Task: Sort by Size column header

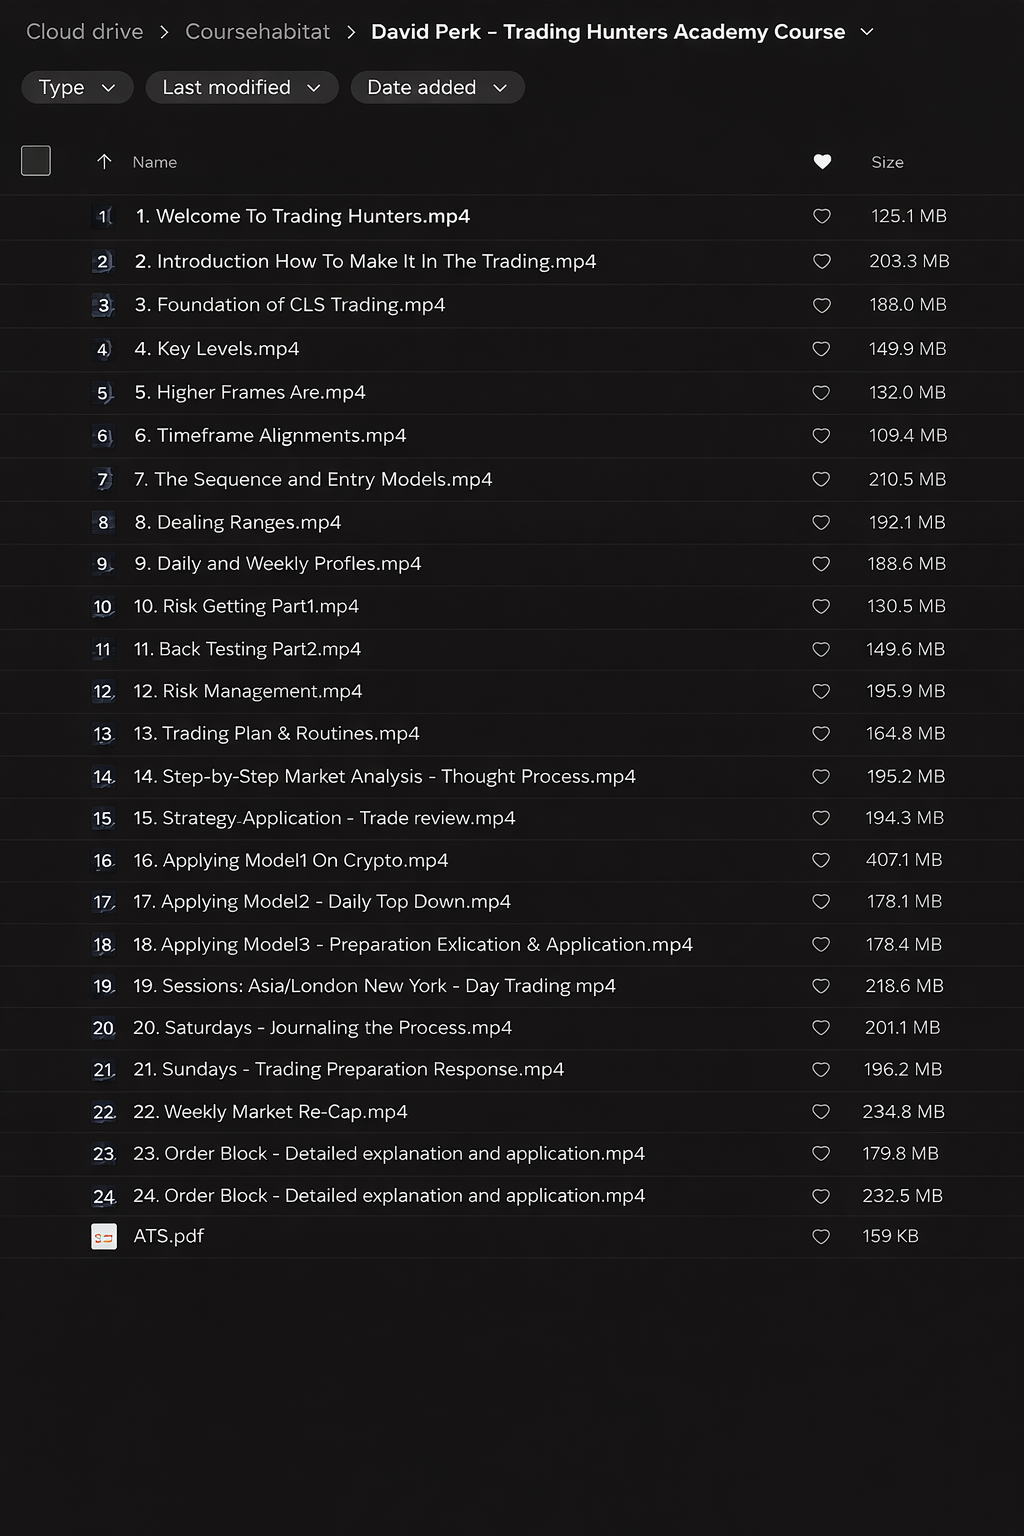Action: pyautogui.click(x=887, y=162)
